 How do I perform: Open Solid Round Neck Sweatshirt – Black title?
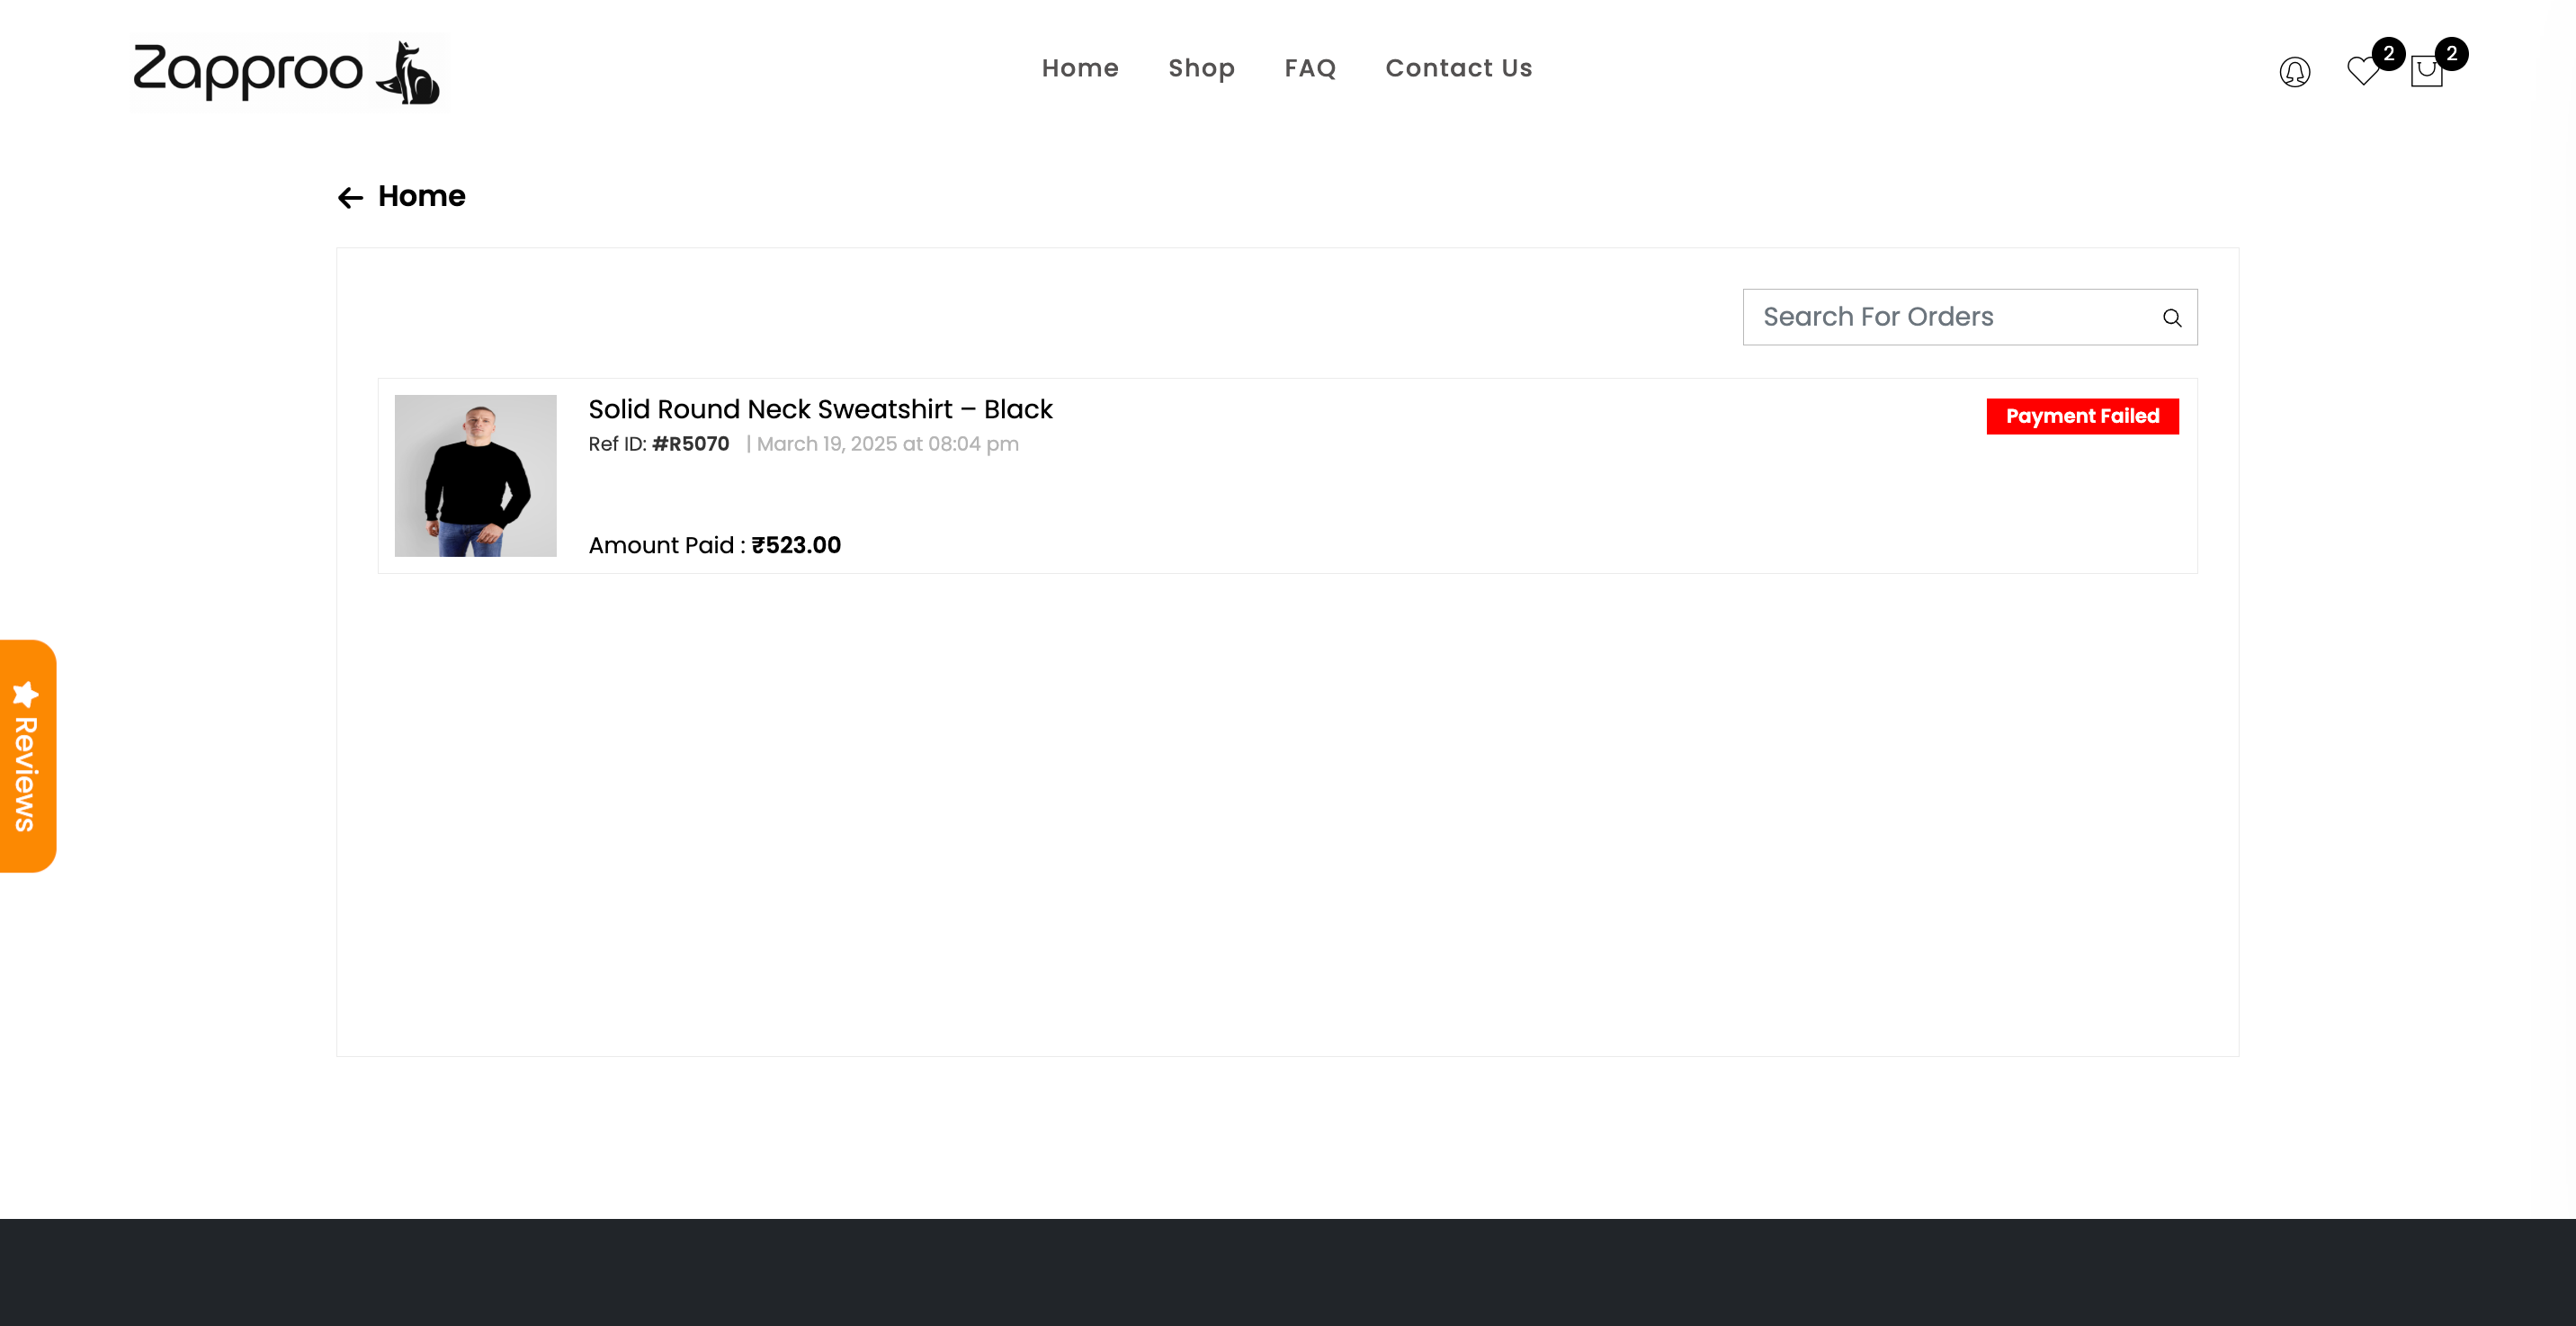coord(820,409)
